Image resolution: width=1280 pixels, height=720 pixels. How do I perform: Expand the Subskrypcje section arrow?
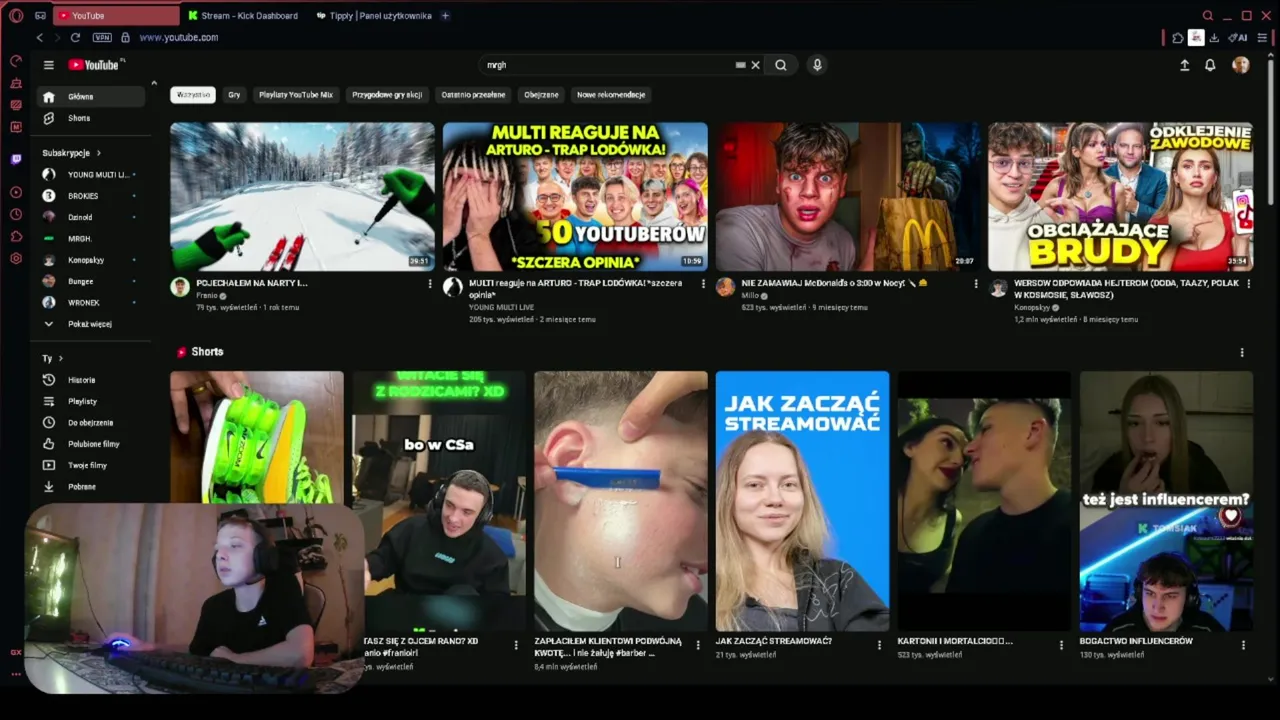click(x=99, y=153)
